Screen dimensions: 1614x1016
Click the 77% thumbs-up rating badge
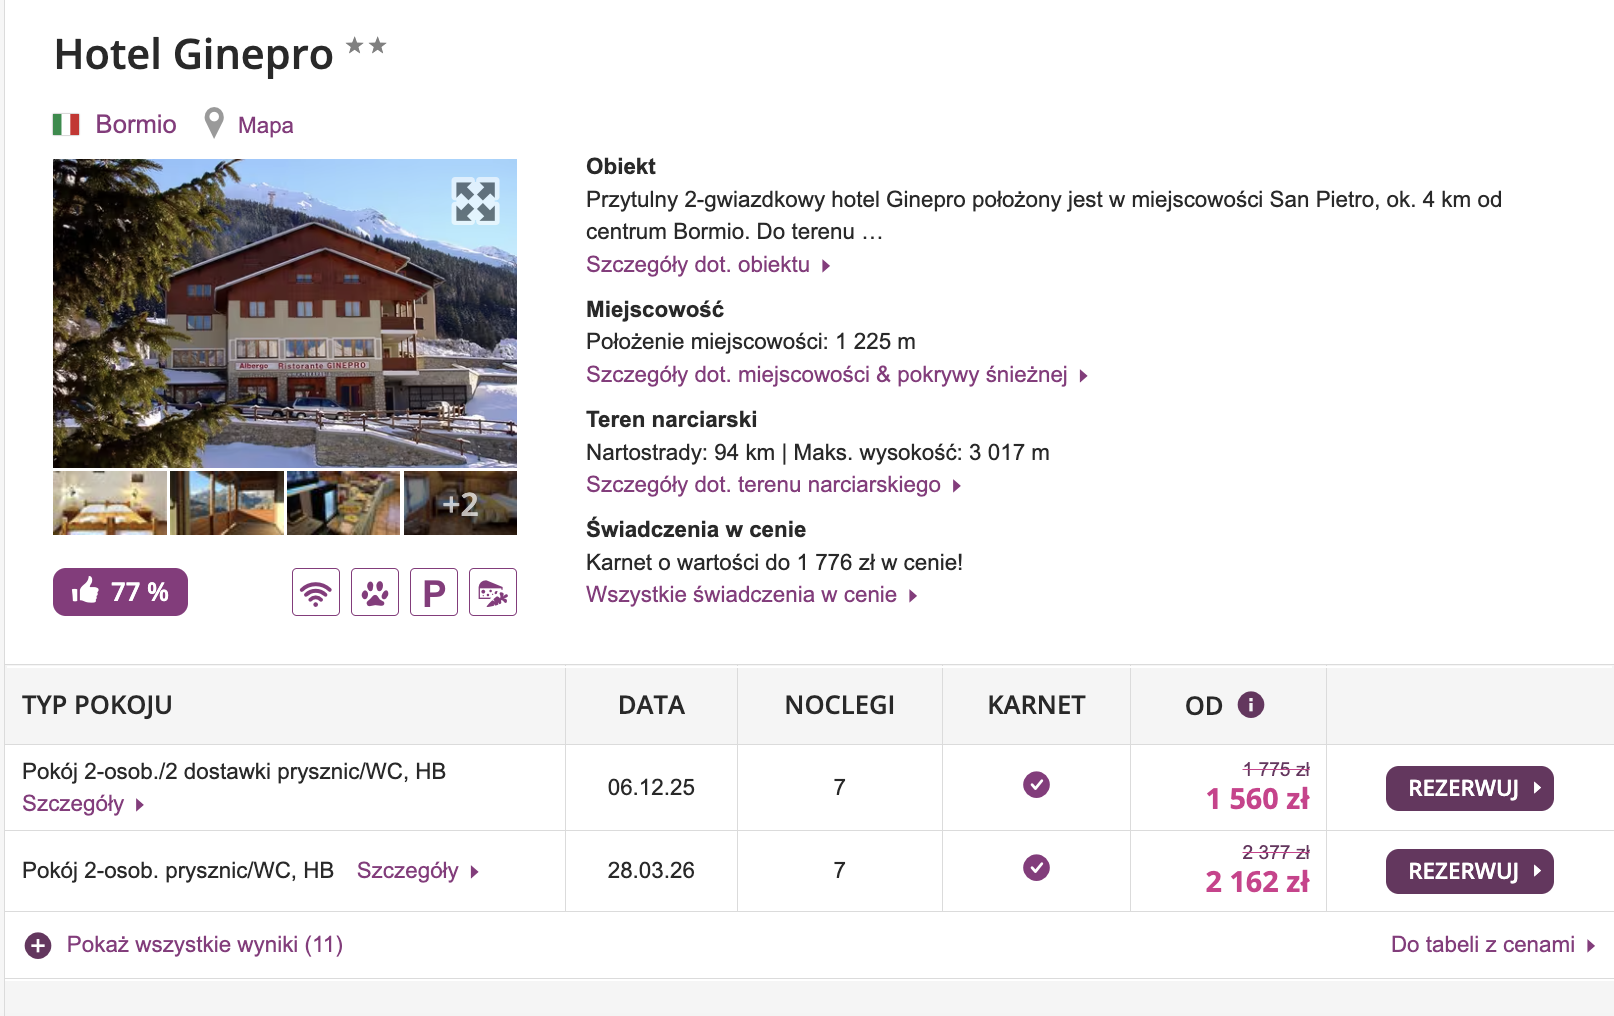tap(120, 592)
